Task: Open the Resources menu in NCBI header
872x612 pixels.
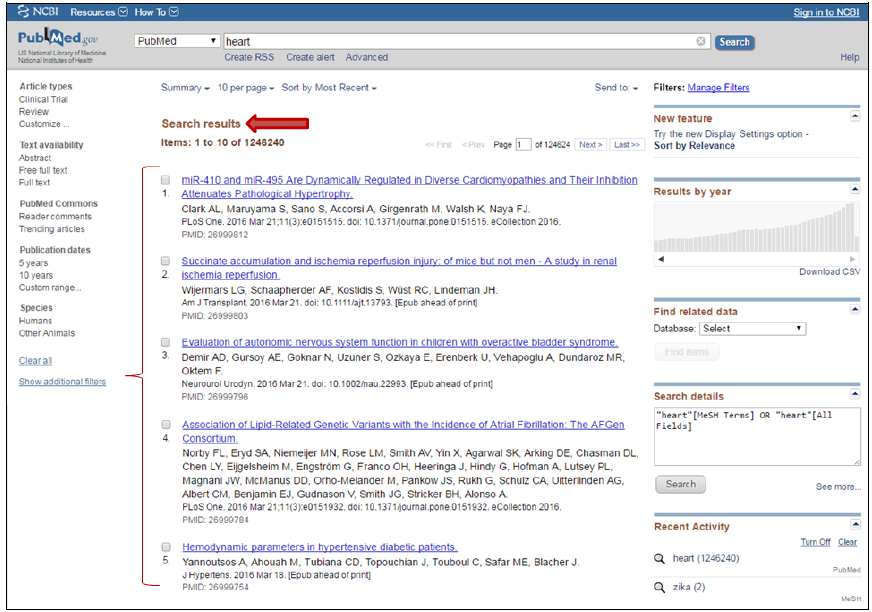Action: coord(99,12)
